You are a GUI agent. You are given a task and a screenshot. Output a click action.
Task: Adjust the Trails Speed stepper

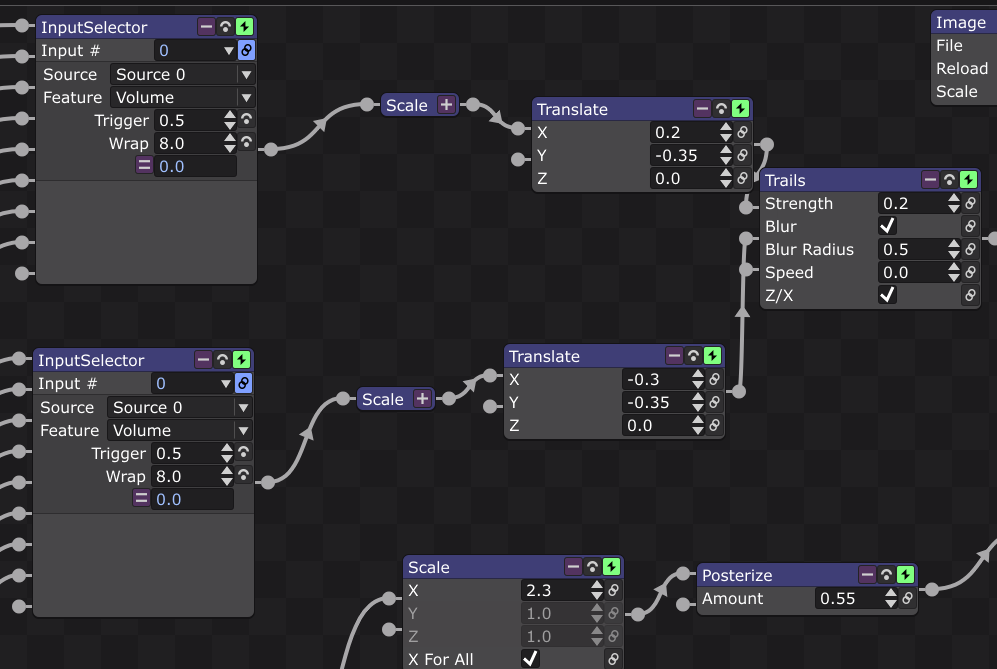coord(953,272)
